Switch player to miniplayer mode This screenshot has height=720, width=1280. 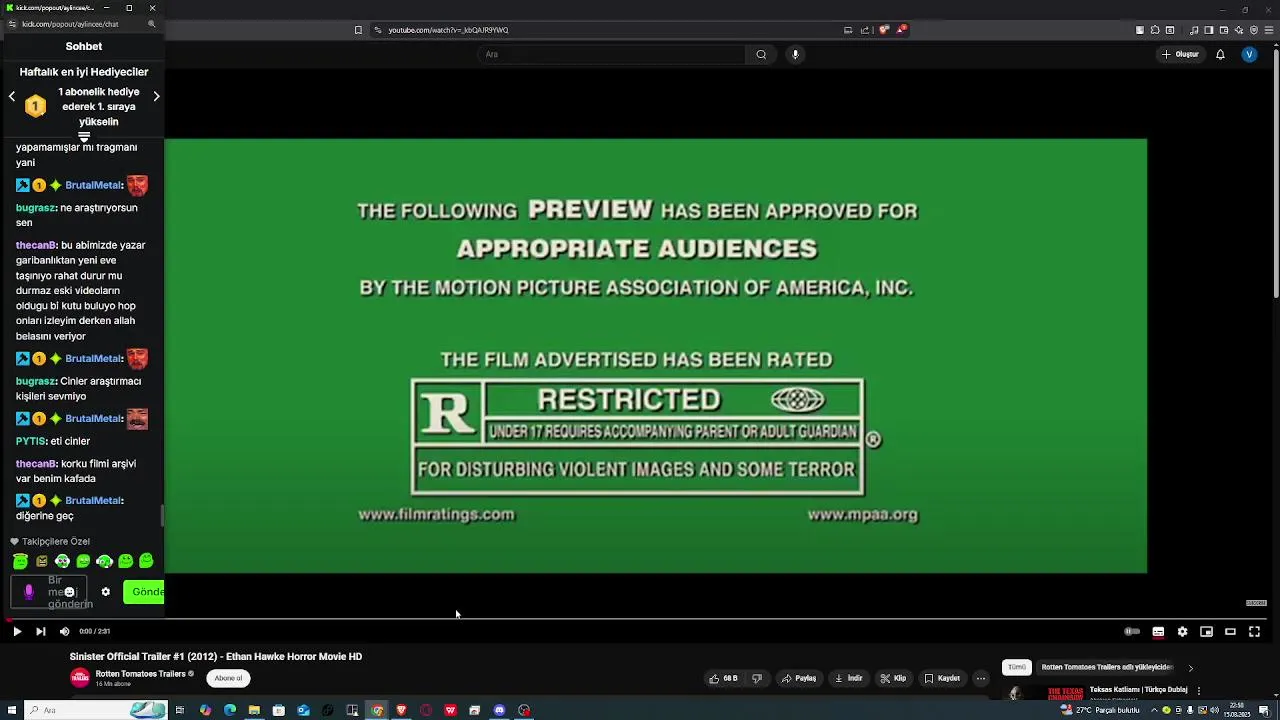1206,631
